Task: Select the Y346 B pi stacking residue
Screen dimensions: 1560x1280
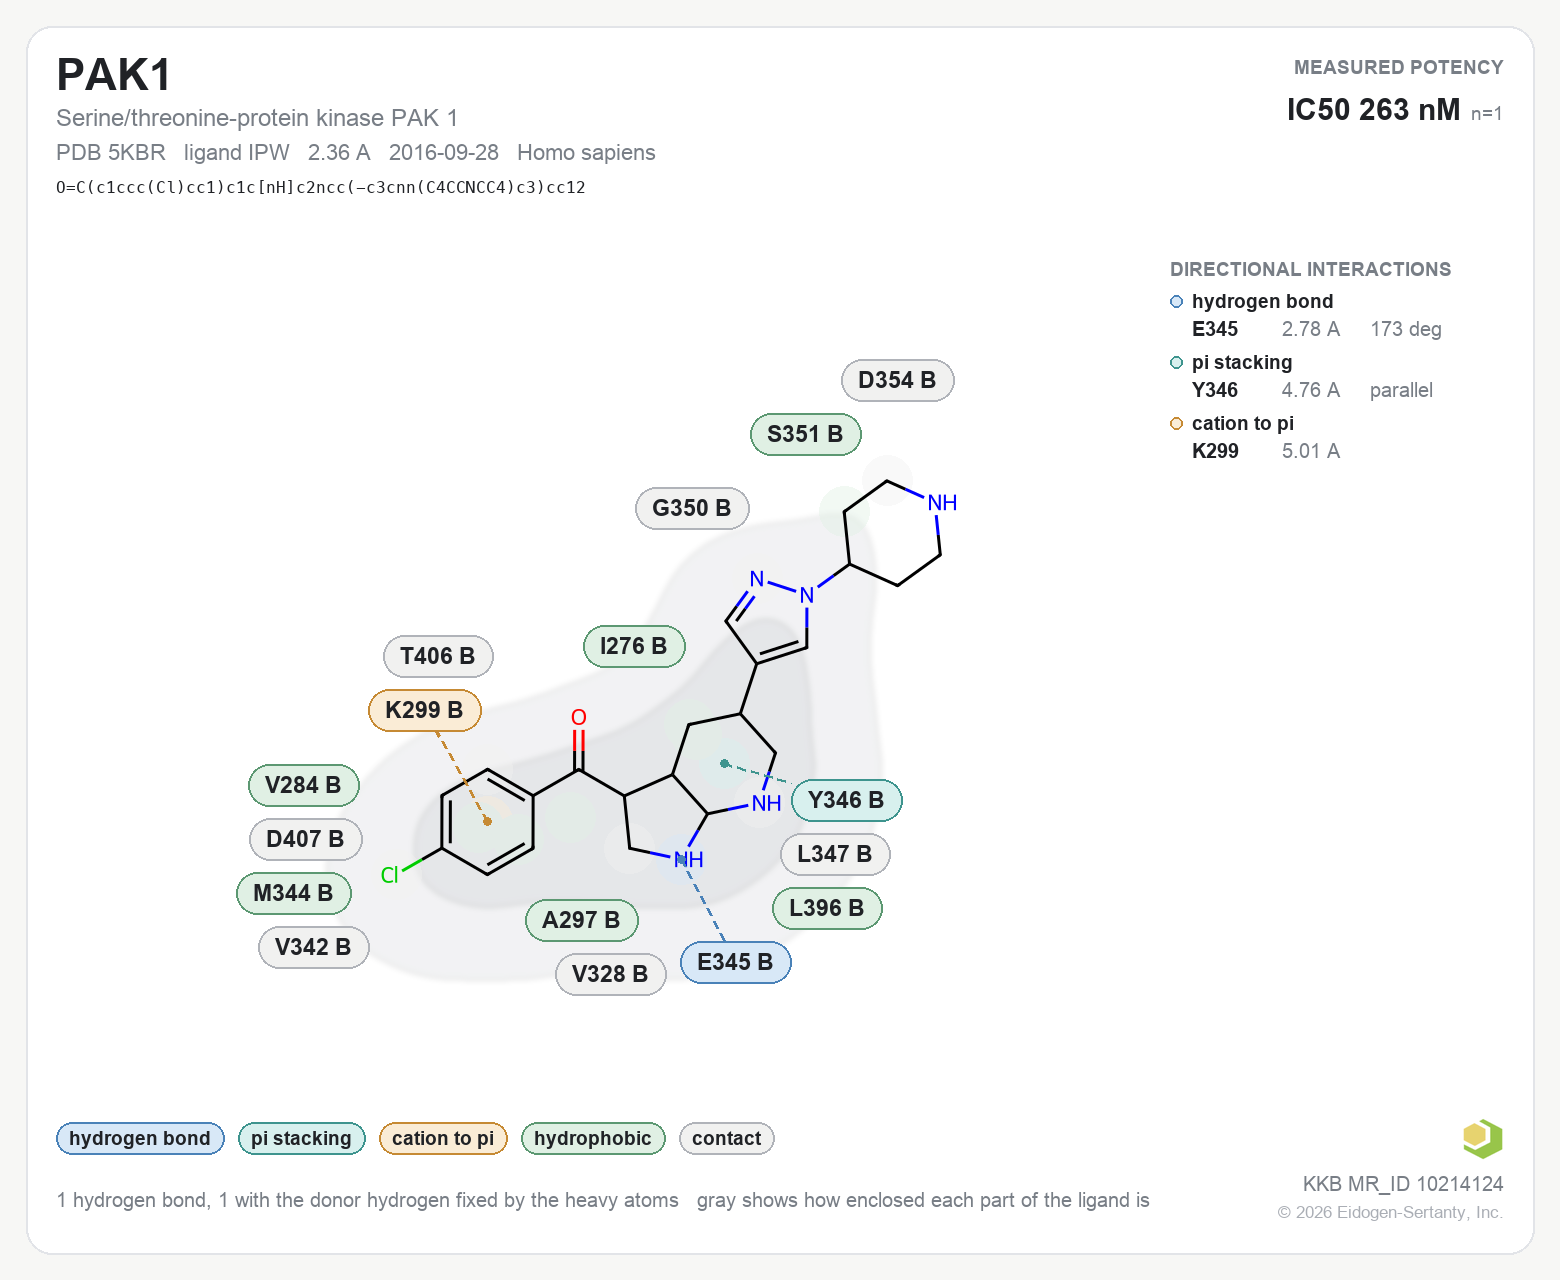Action: pos(846,800)
